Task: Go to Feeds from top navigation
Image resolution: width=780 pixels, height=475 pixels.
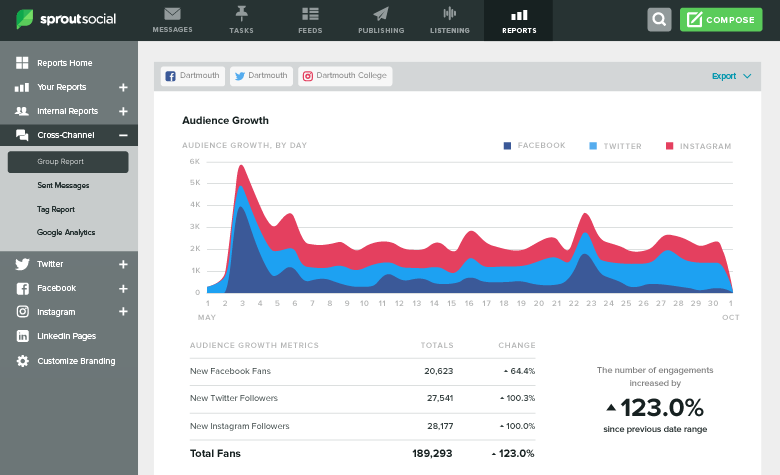Action: pyautogui.click(x=310, y=20)
